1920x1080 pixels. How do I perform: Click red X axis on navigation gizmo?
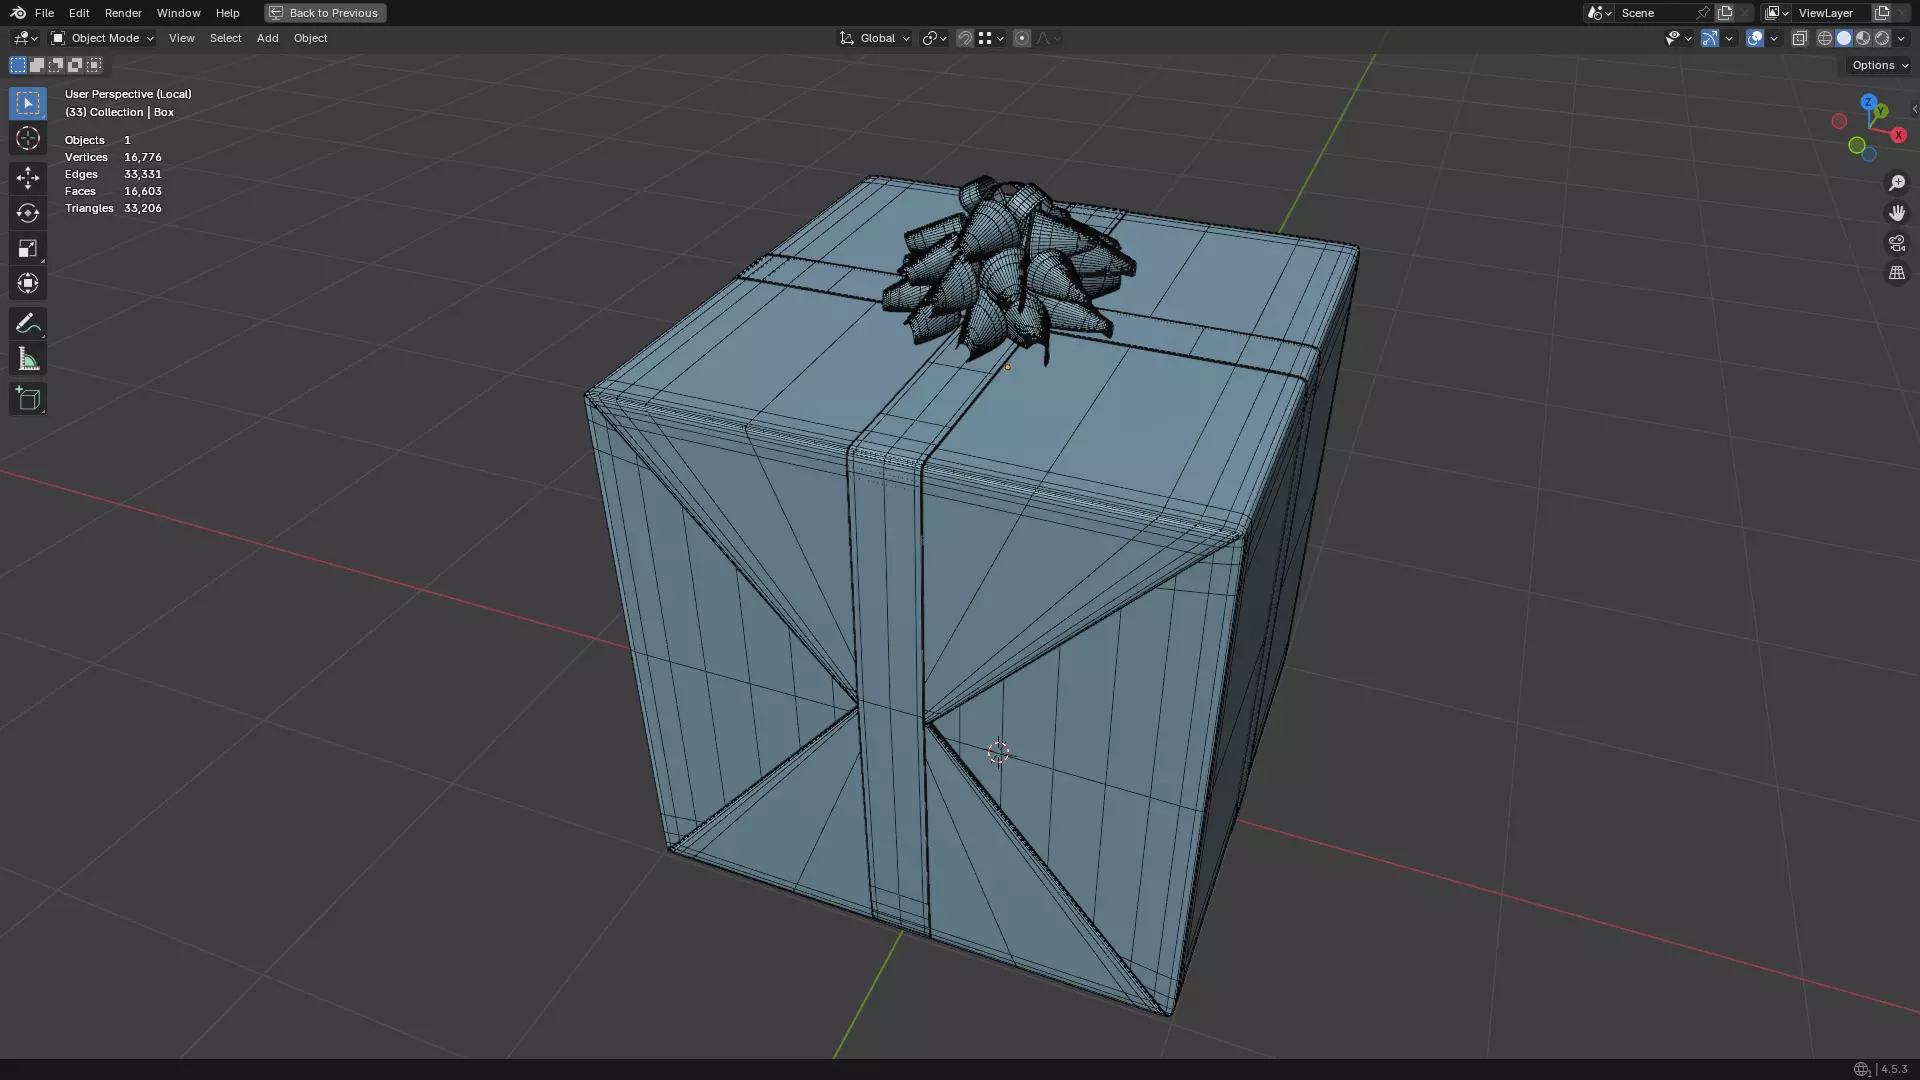pos(1898,135)
